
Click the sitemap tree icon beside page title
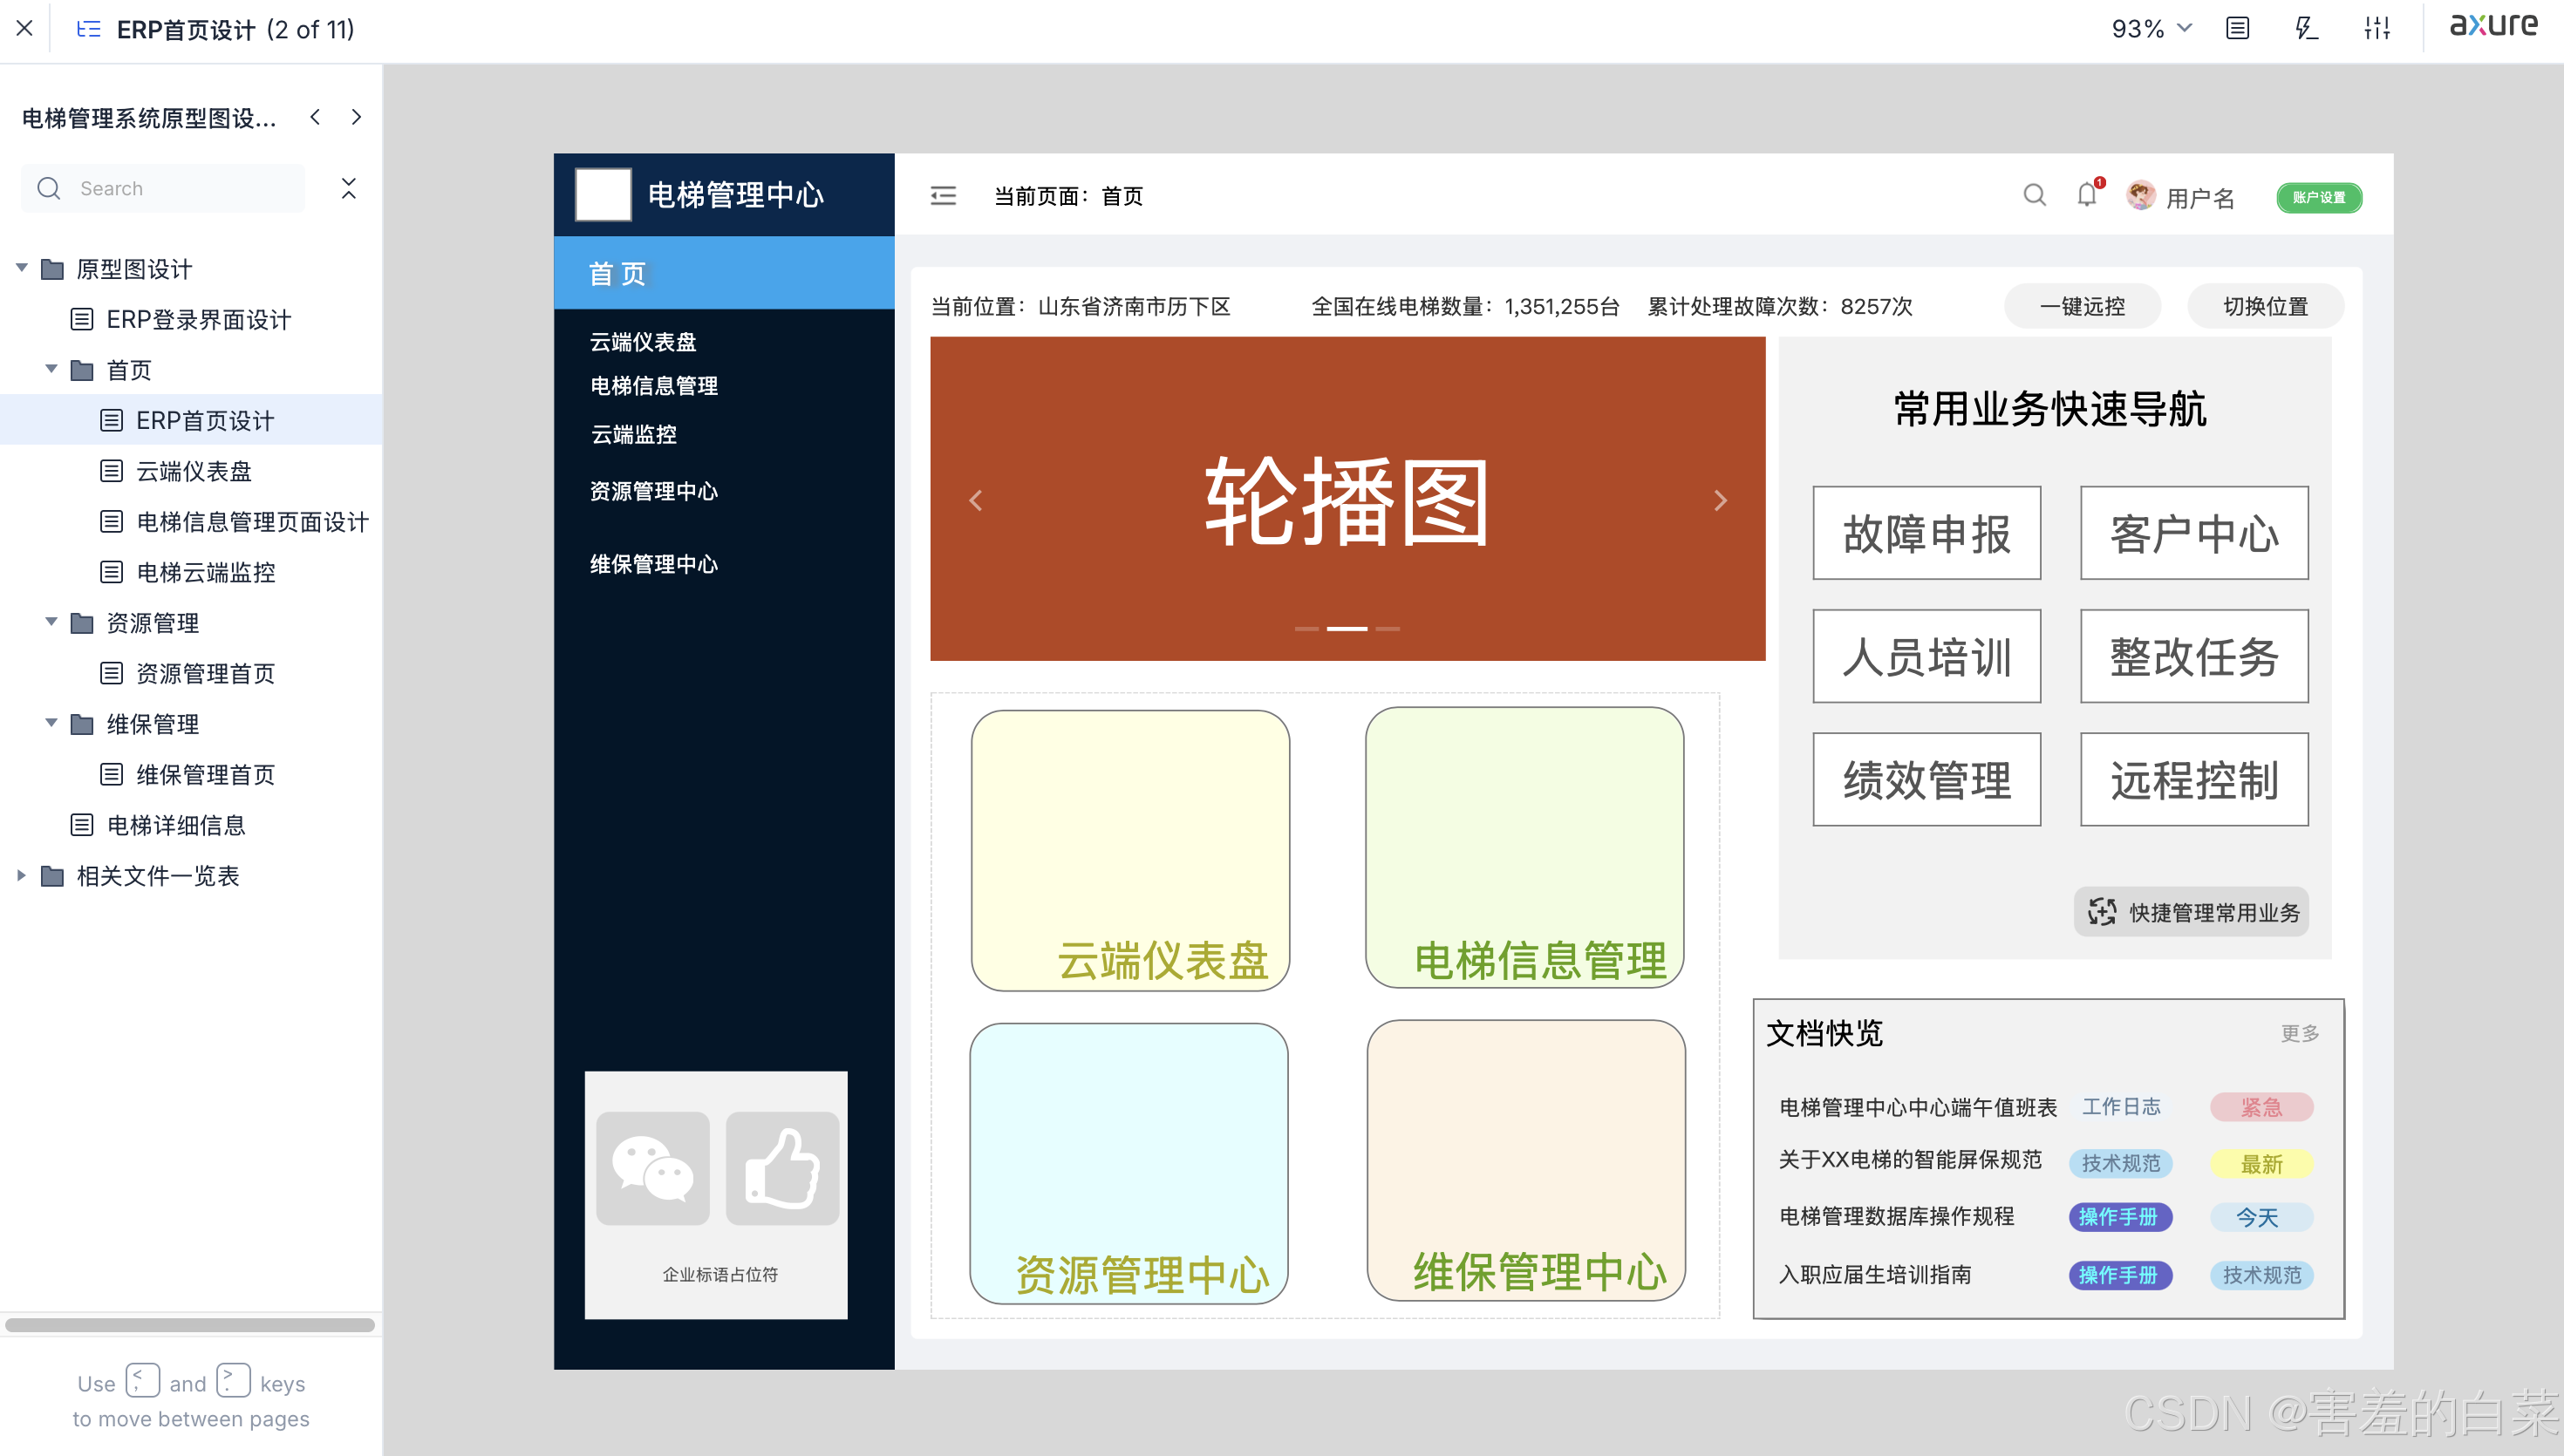point(89,29)
